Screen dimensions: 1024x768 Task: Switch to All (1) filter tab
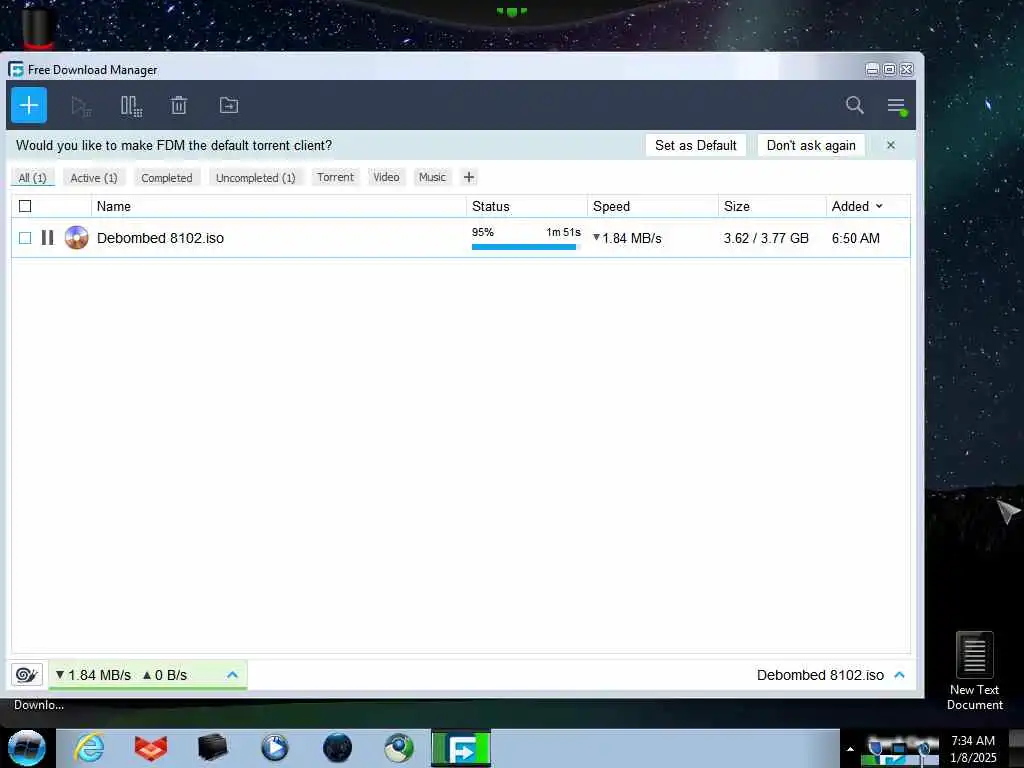pyautogui.click(x=33, y=178)
